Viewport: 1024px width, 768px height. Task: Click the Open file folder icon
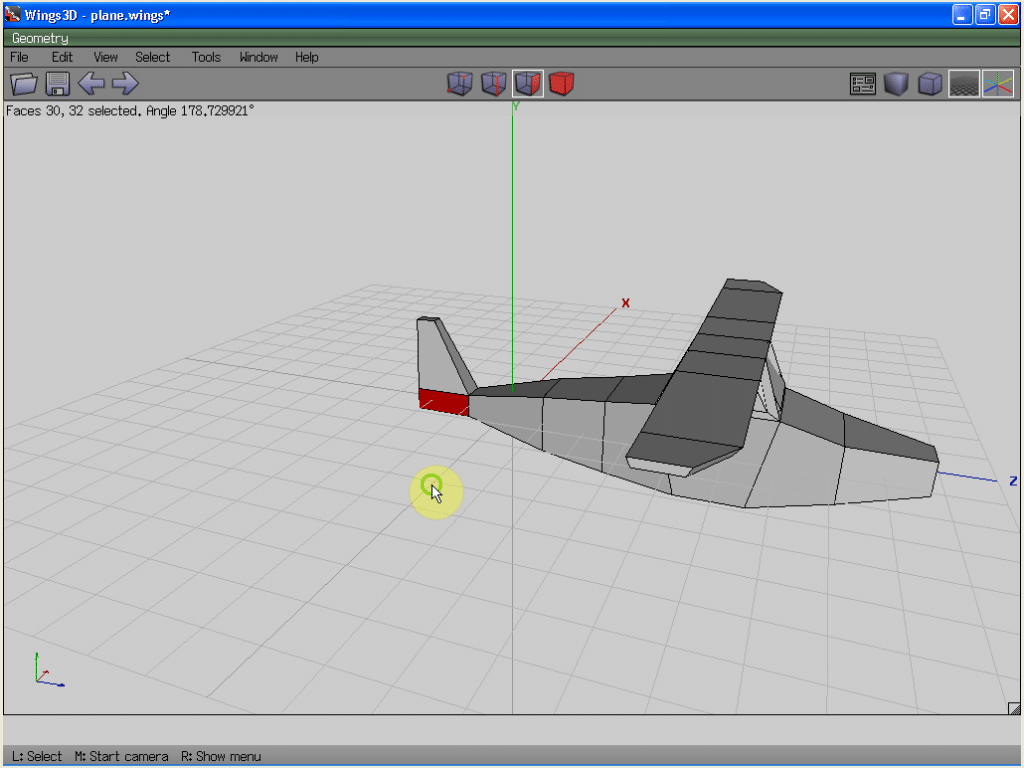[x=23, y=84]
